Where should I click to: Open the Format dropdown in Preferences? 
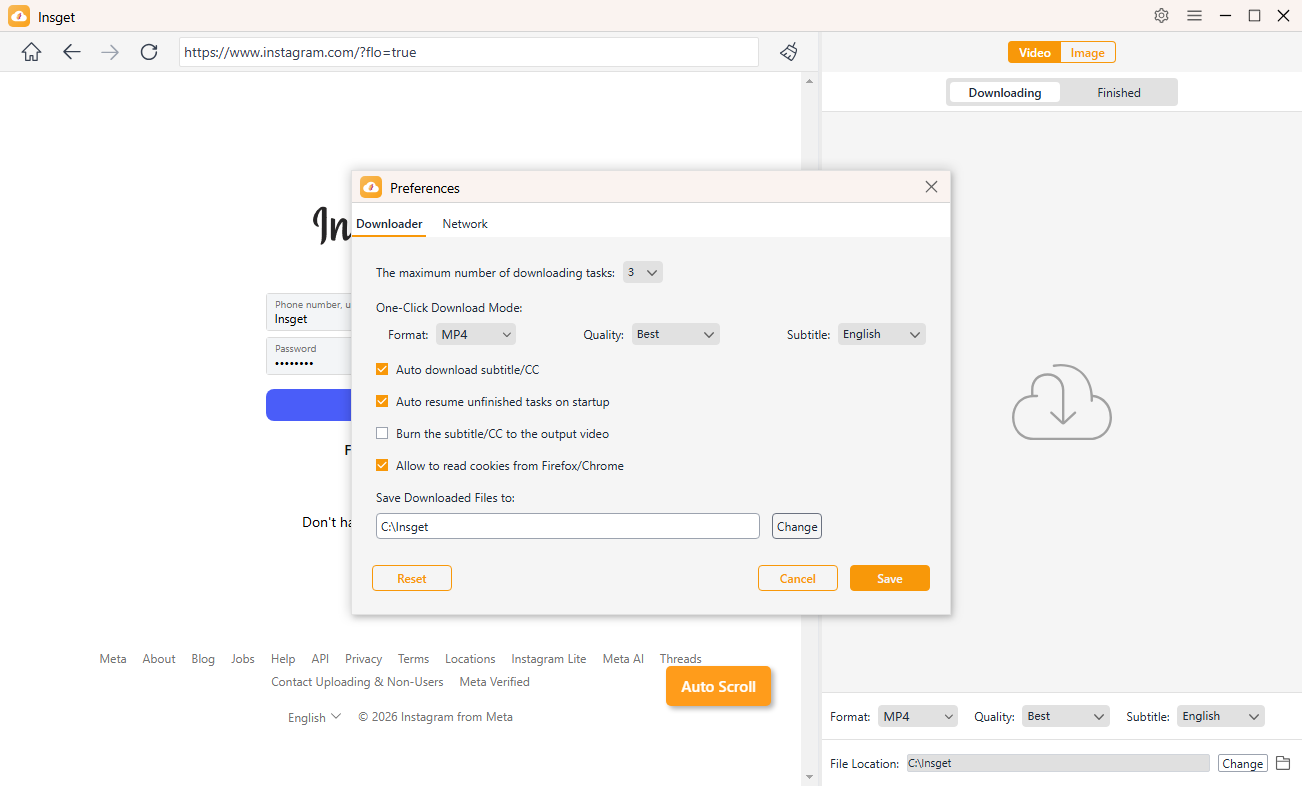click(476, 335)
